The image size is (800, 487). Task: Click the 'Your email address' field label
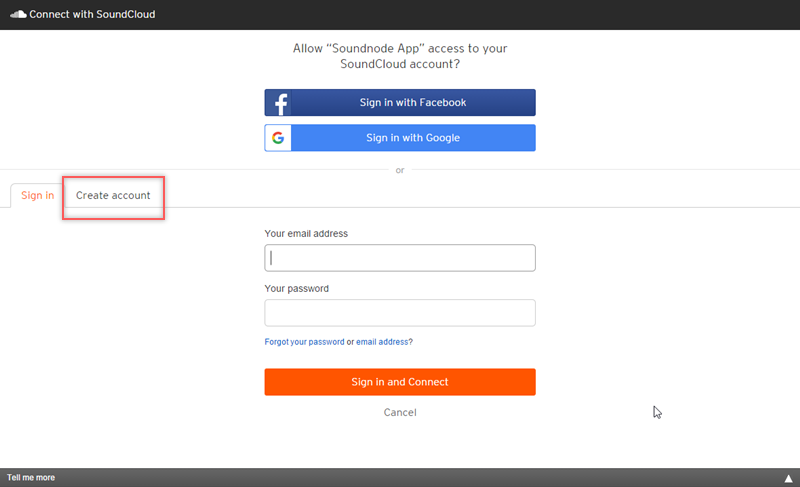306,234
